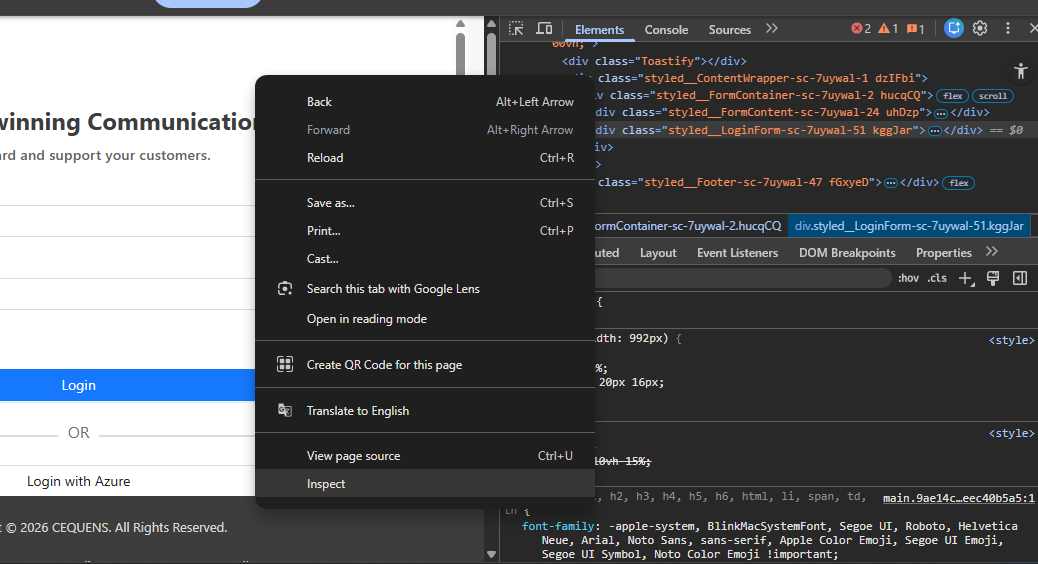Screen dimensions: 1038x564
Task: Activate the inspect element picker icon
Action: point(516,28)
